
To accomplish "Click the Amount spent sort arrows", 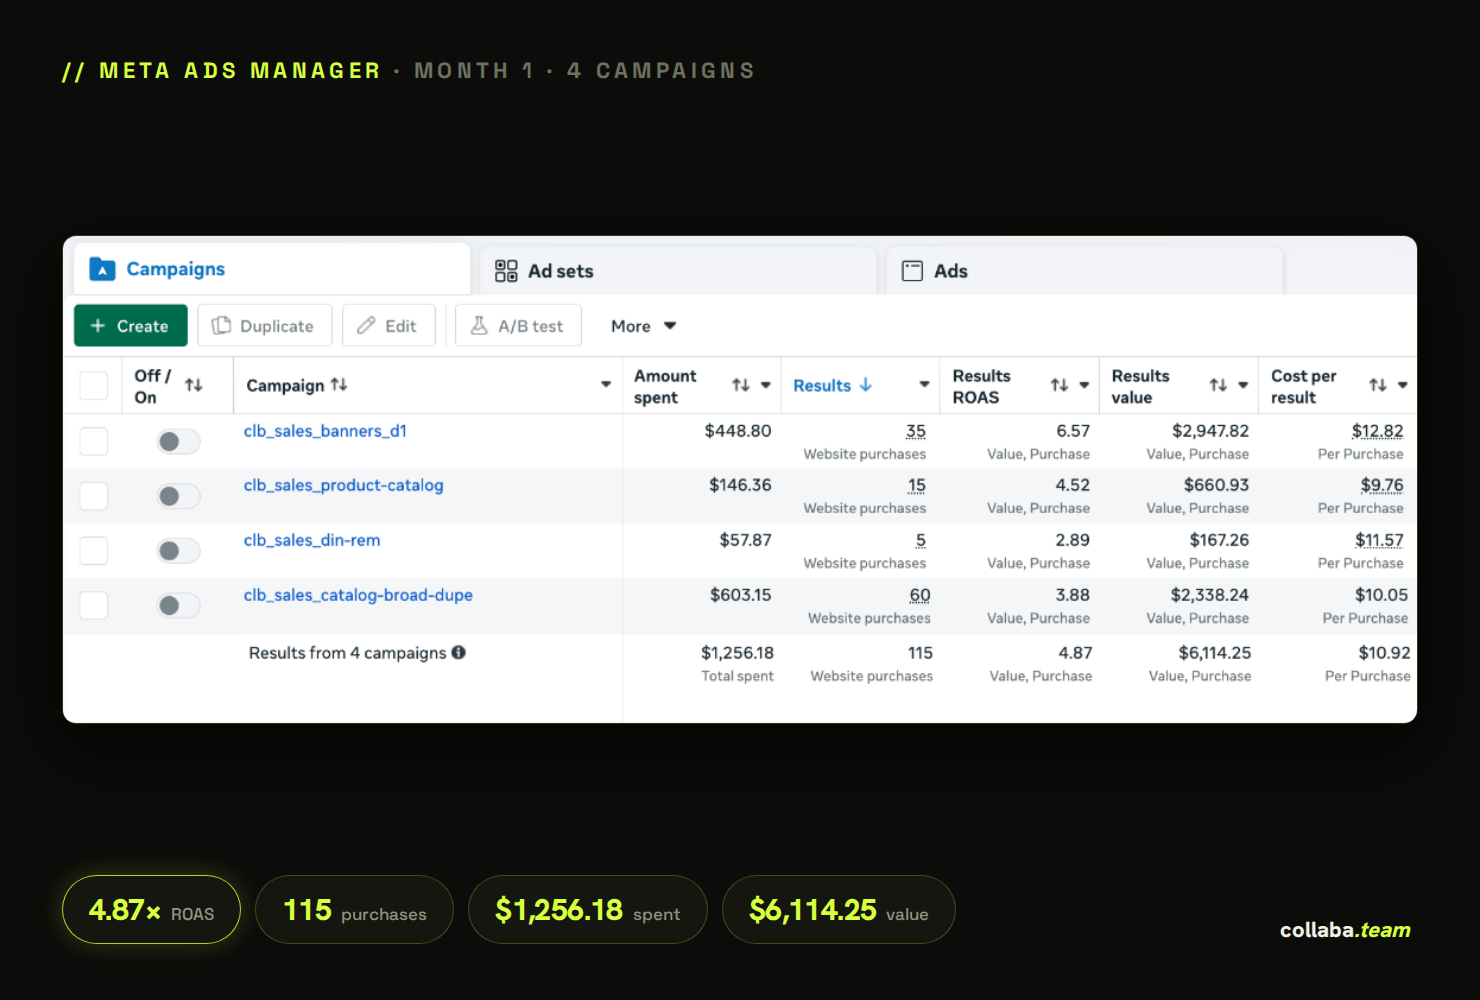I will (x=741, y=385).
